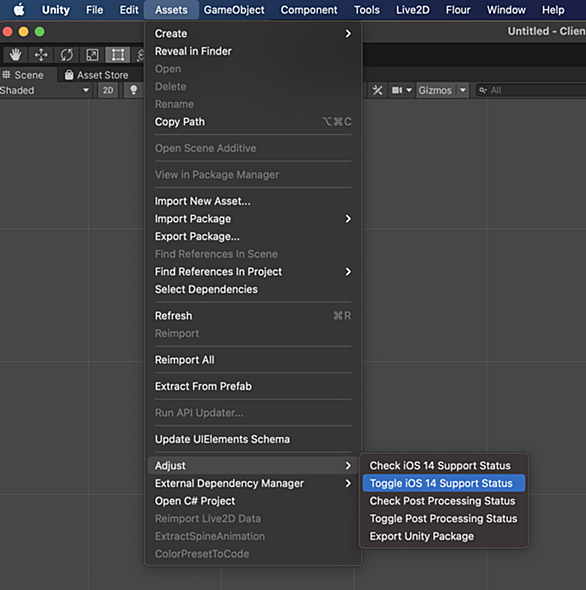The image size is (586, 590).
Task: Open the Gizmos dropdown arrow
Action: click(x=463, y=90)
